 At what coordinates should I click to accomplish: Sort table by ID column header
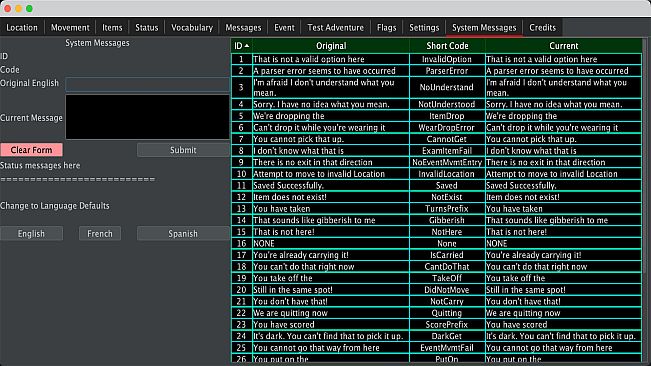tap(242, 46)
